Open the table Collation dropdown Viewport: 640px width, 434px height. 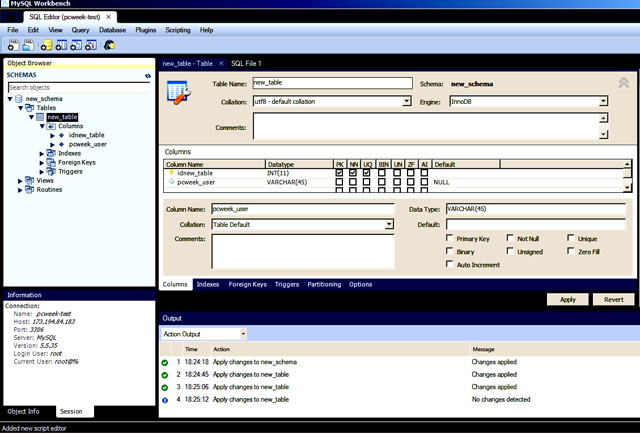[x=407, y=101]
